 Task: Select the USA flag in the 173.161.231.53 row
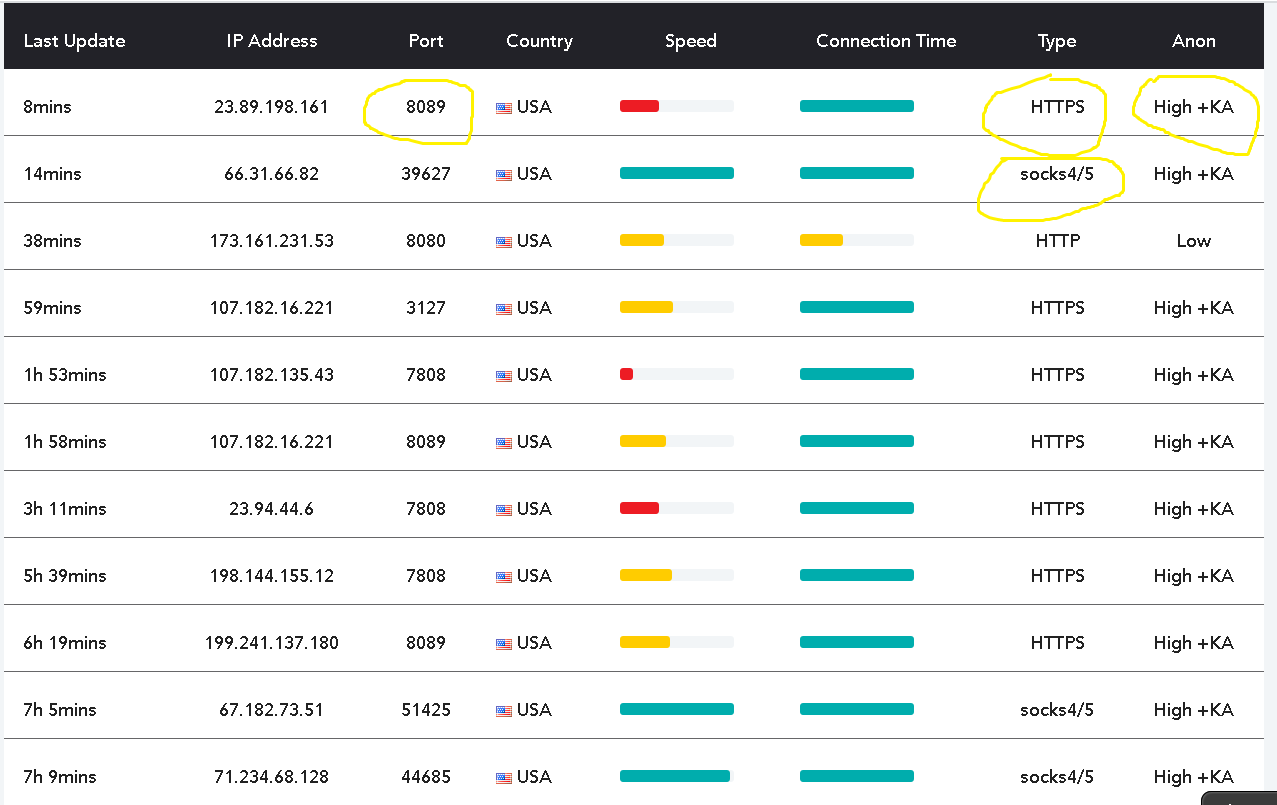click(x=504, y=242)
